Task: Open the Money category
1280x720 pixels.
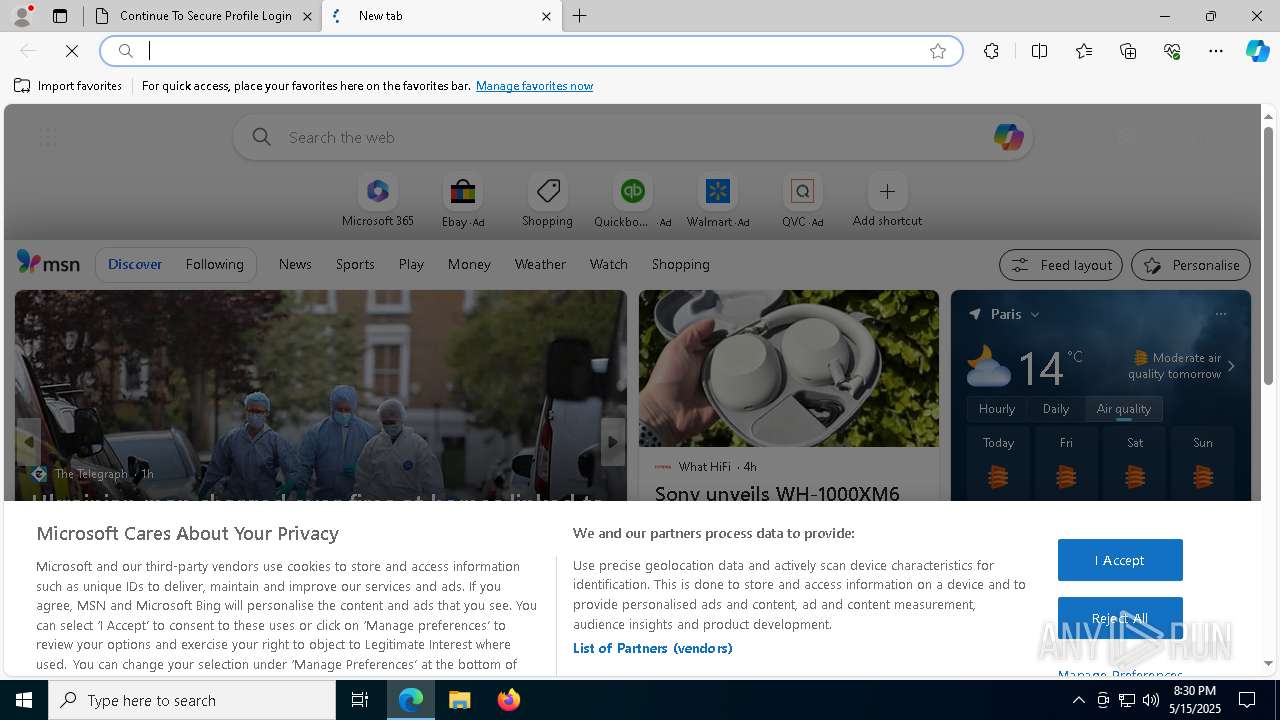Action: coord(469,264)
